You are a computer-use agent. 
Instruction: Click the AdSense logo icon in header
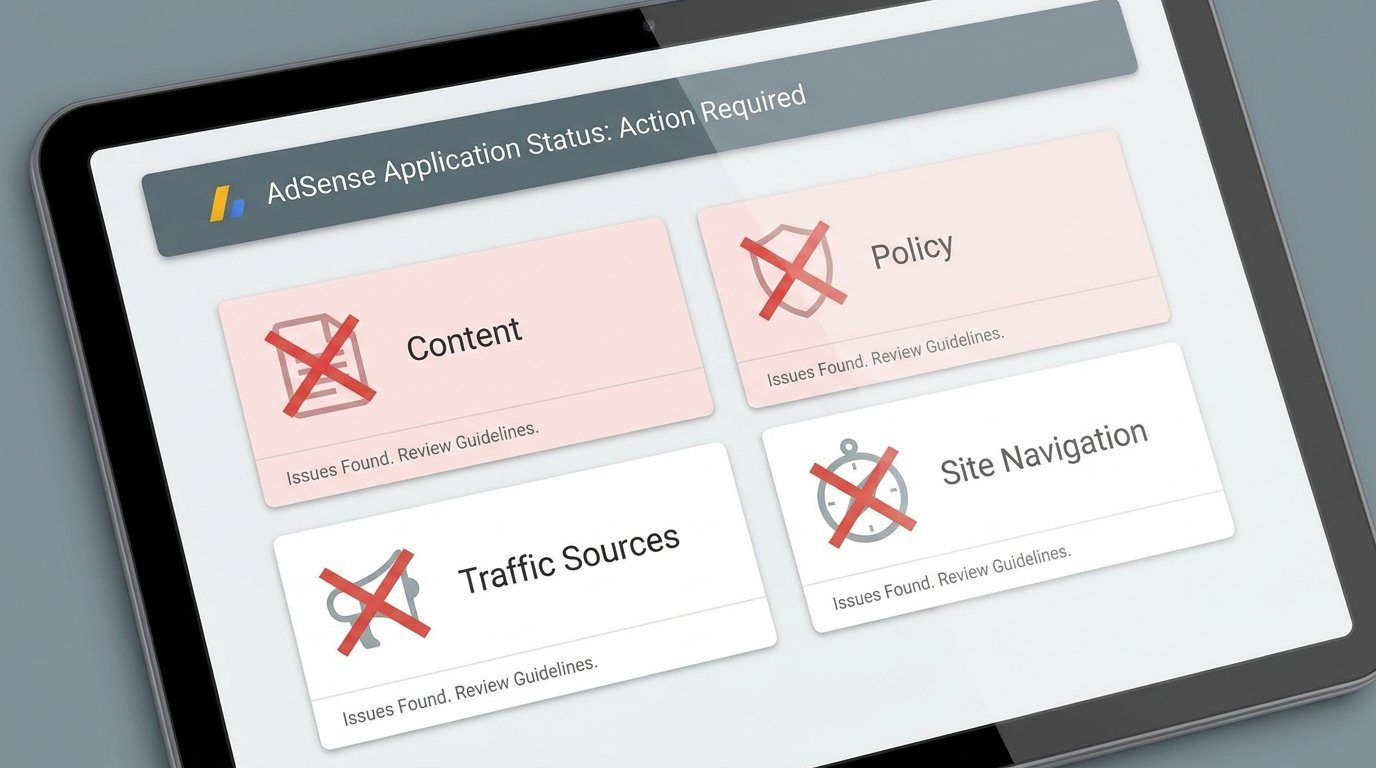coord(226,203)
